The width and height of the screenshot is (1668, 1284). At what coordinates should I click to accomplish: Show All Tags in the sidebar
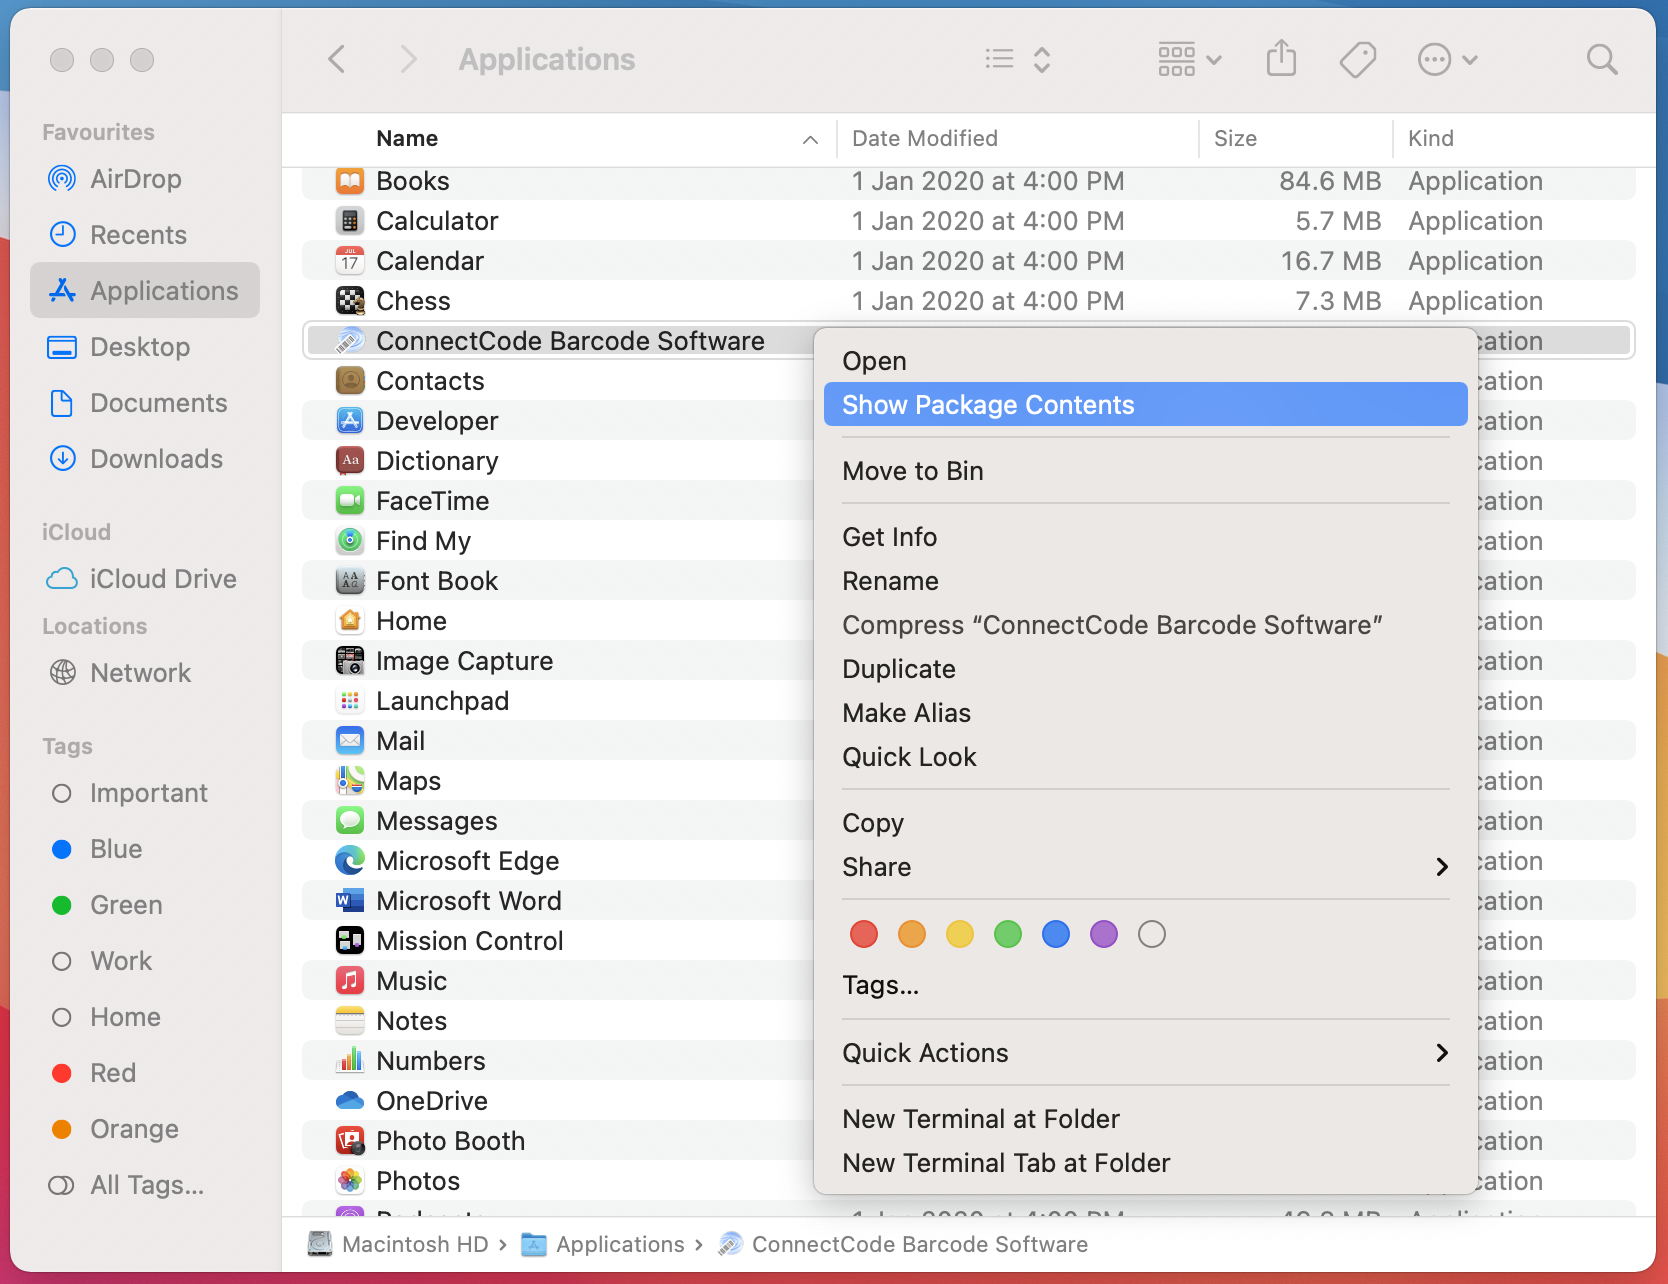(x=145, y=1185)
